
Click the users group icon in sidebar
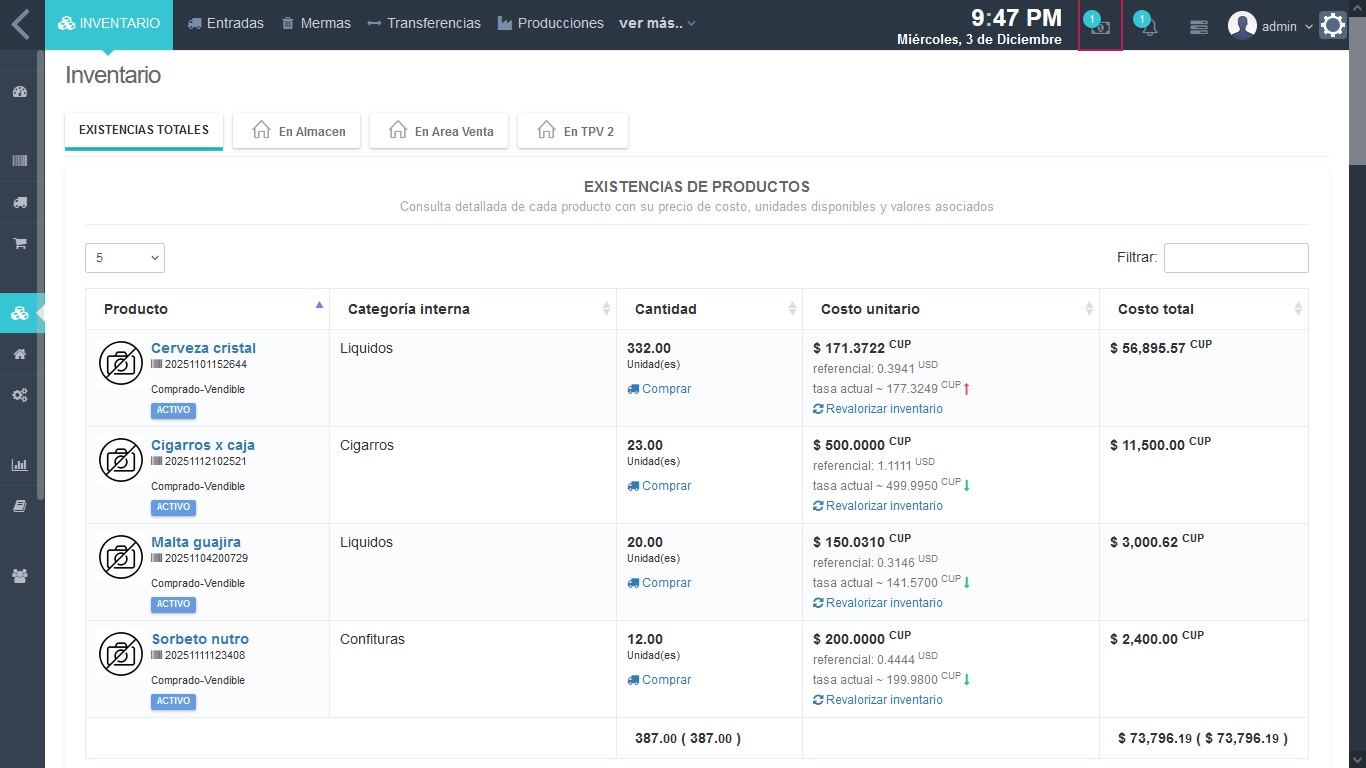(20, 576)
